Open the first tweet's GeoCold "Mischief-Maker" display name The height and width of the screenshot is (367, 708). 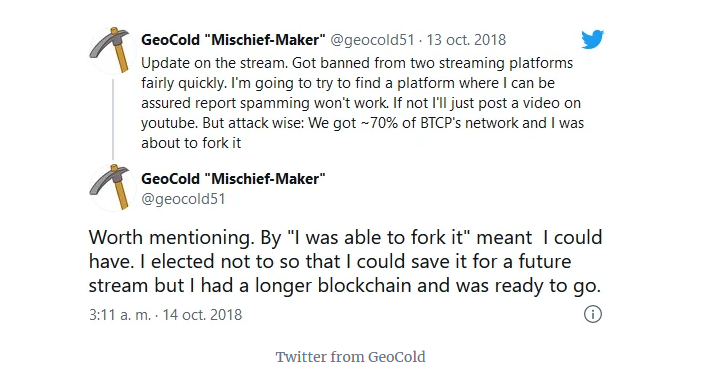[x=233, y=40]
